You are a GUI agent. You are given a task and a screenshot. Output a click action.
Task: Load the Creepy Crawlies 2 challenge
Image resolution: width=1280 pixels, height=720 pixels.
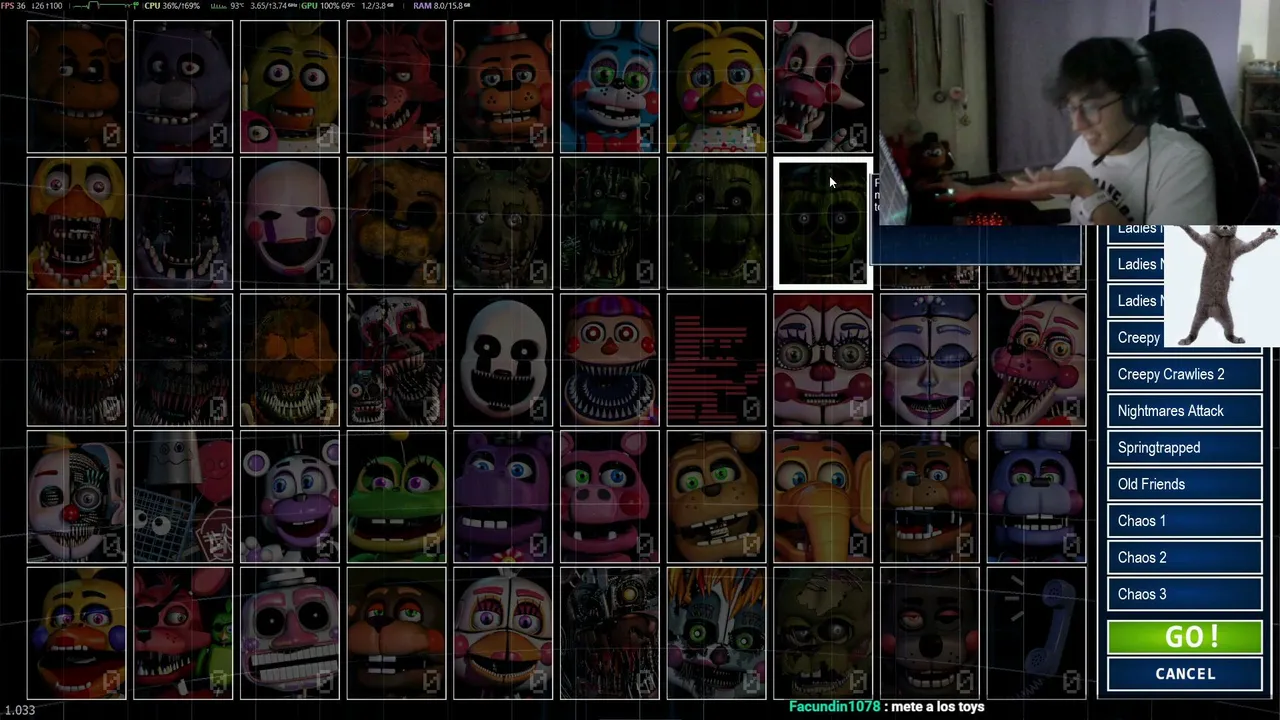coord(1185,374)
